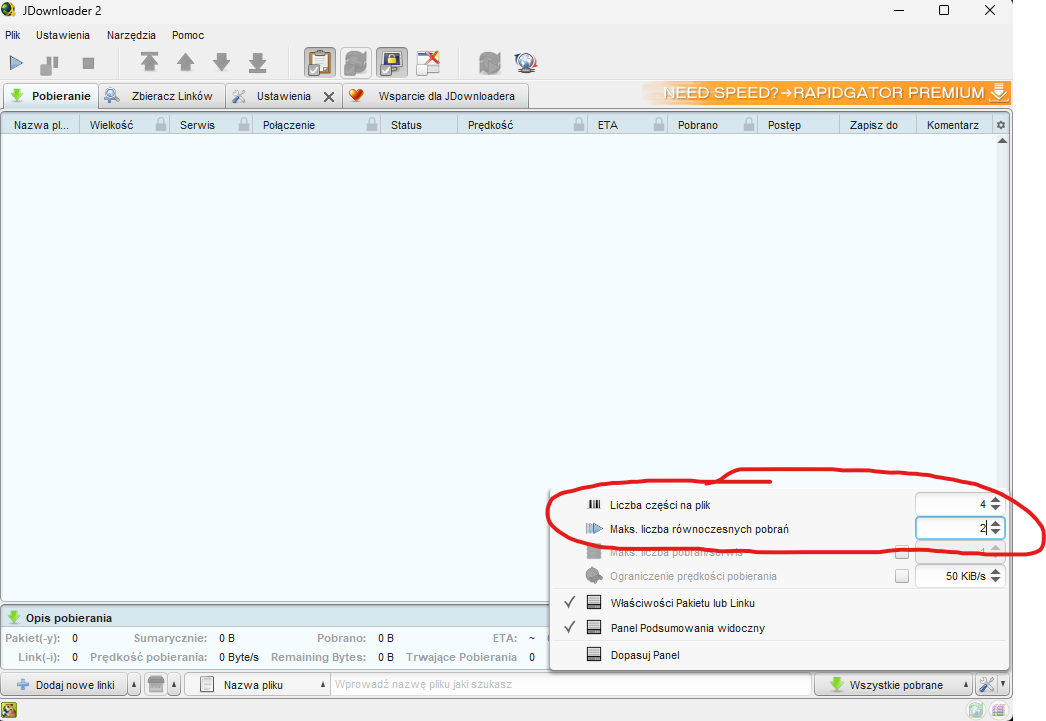Toggle premium accounts icon with the padlock
Viewport: 1046px width, 721px height.
click(x=392, y=63)
